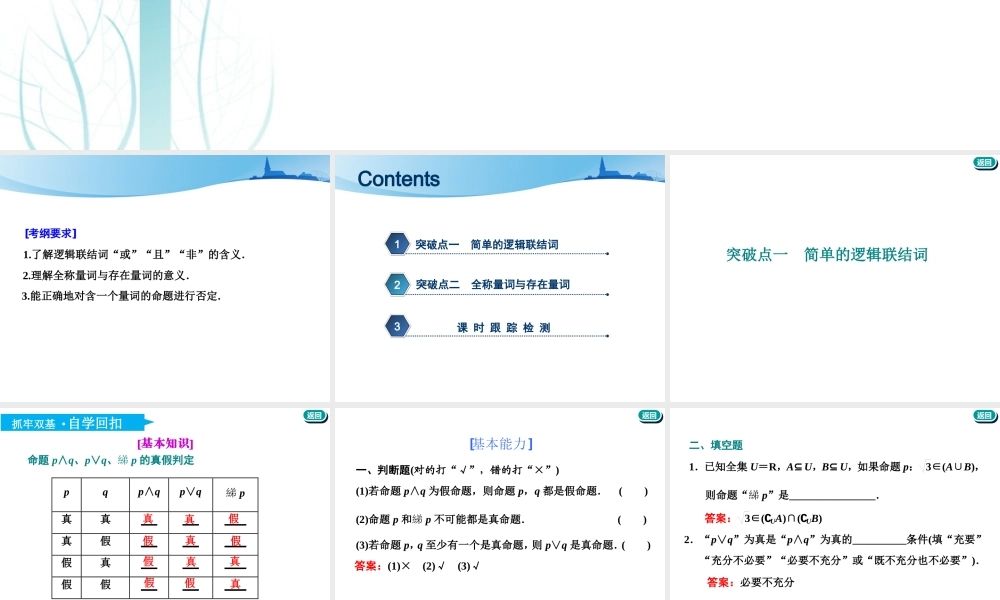The image size is (1000, 600).
Task: Select the castle silhouette decoration on the Contents banner
Action: (x=602, y=170)
